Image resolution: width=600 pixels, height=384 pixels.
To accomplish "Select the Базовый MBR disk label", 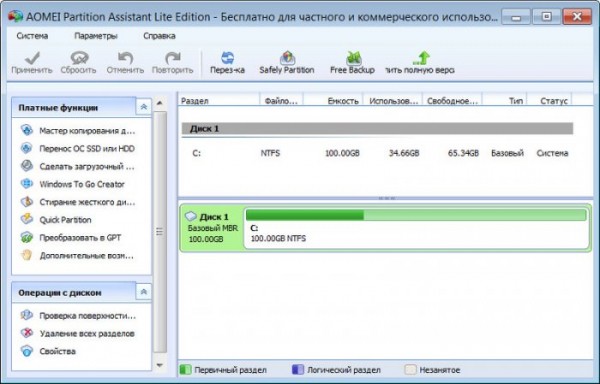I will tap(213, 228).
